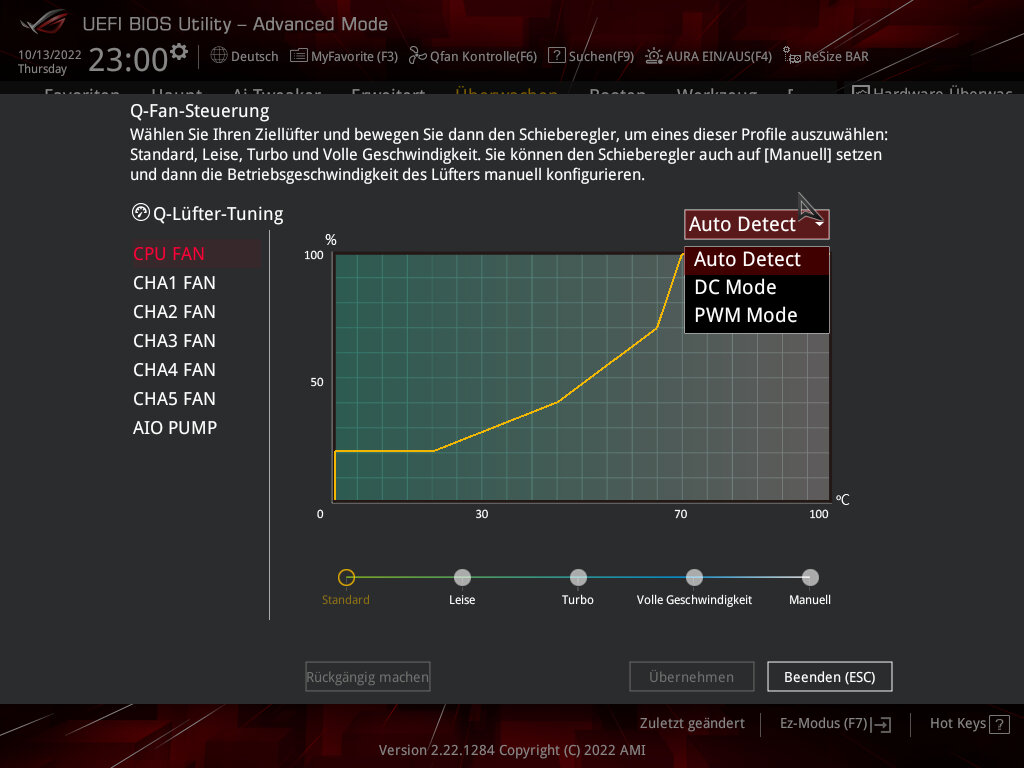This screenshot has height=768, width=1024.
Task: Collapse the Auto Detect mode dropdown
Action: (756, 224)
